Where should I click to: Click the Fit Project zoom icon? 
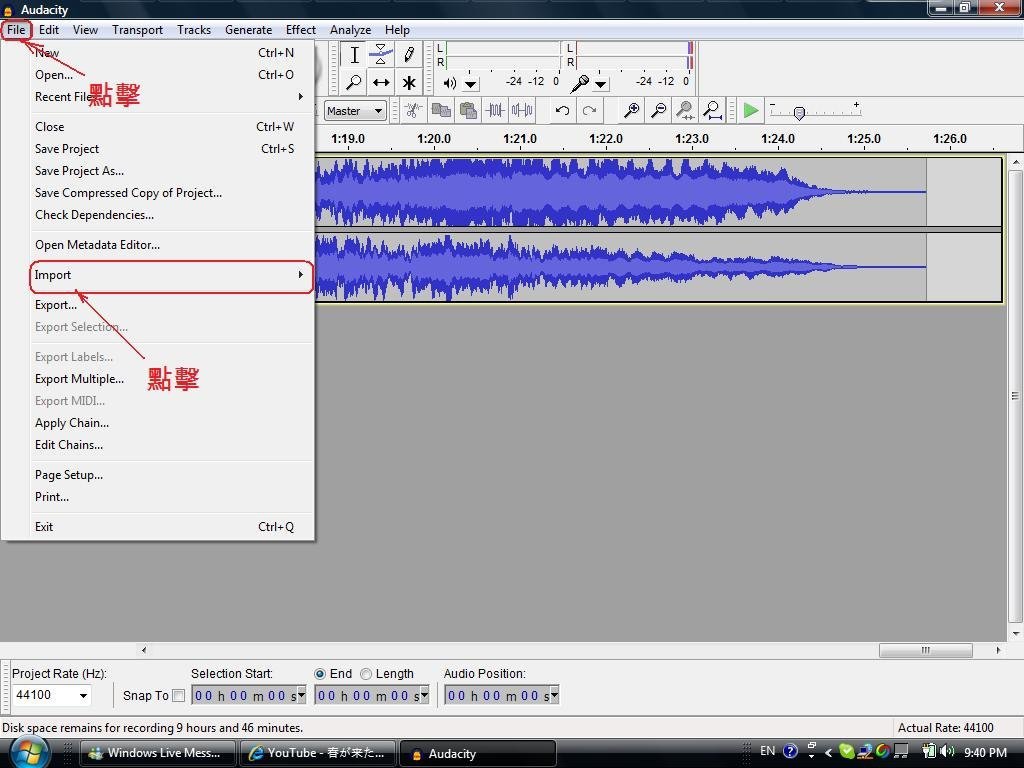coord(711,111)
